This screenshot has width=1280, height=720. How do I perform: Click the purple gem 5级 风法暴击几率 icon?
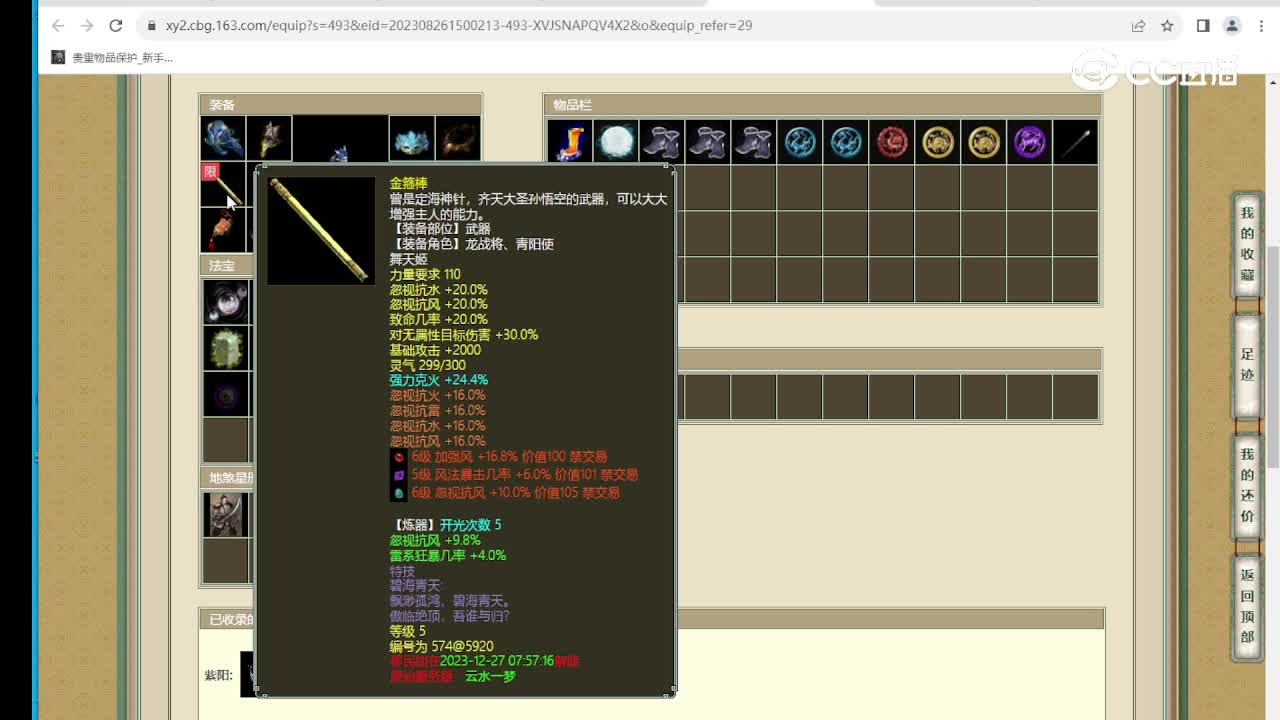(x=399, y=475)
